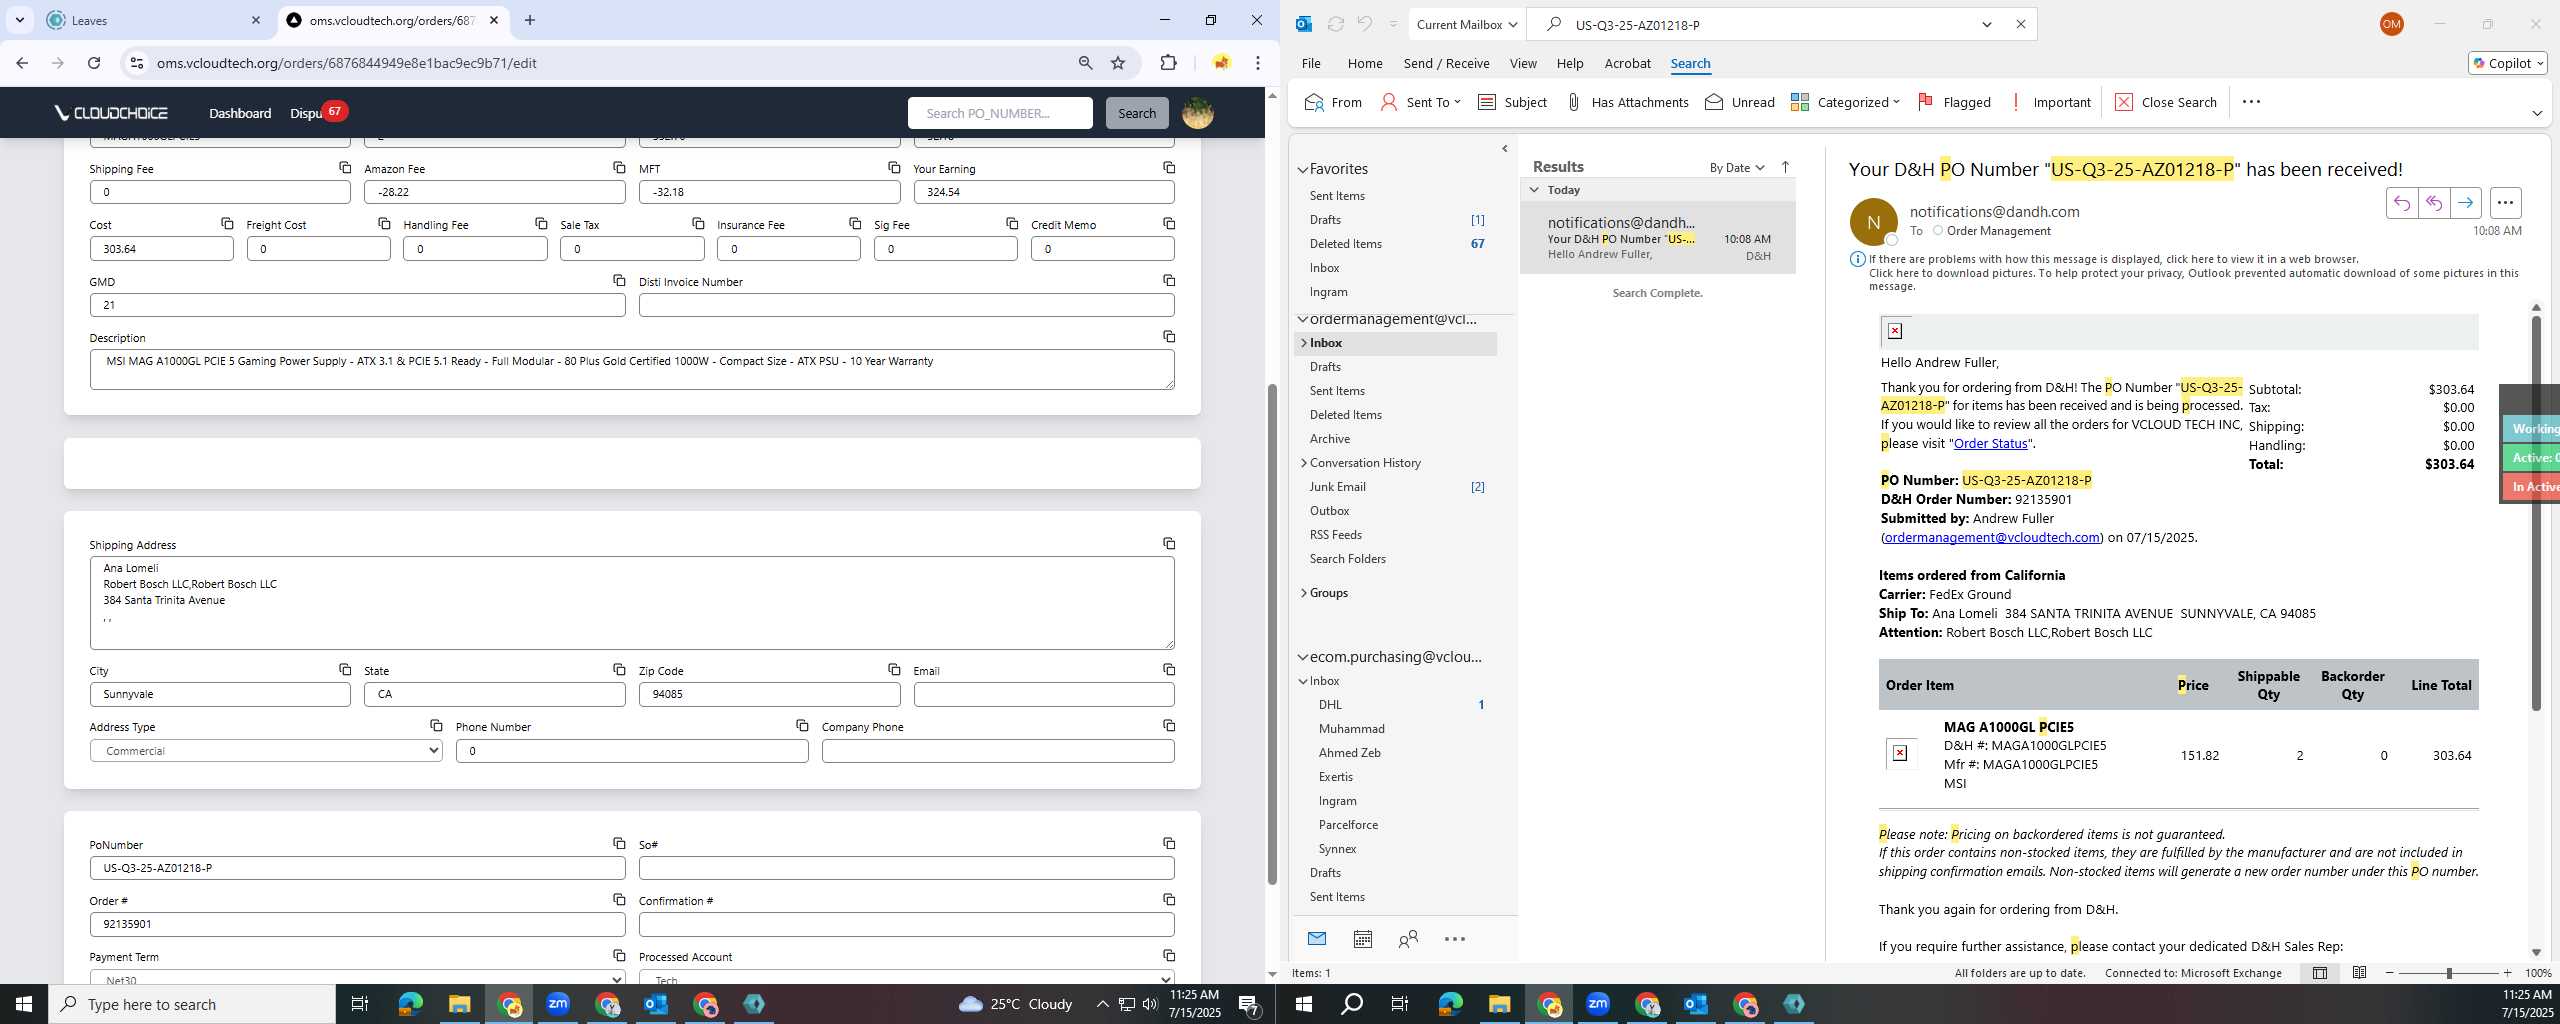Viewport: 2560px width, 1024px height.
Task: Filter search results by Unread
Action: 1739,102
